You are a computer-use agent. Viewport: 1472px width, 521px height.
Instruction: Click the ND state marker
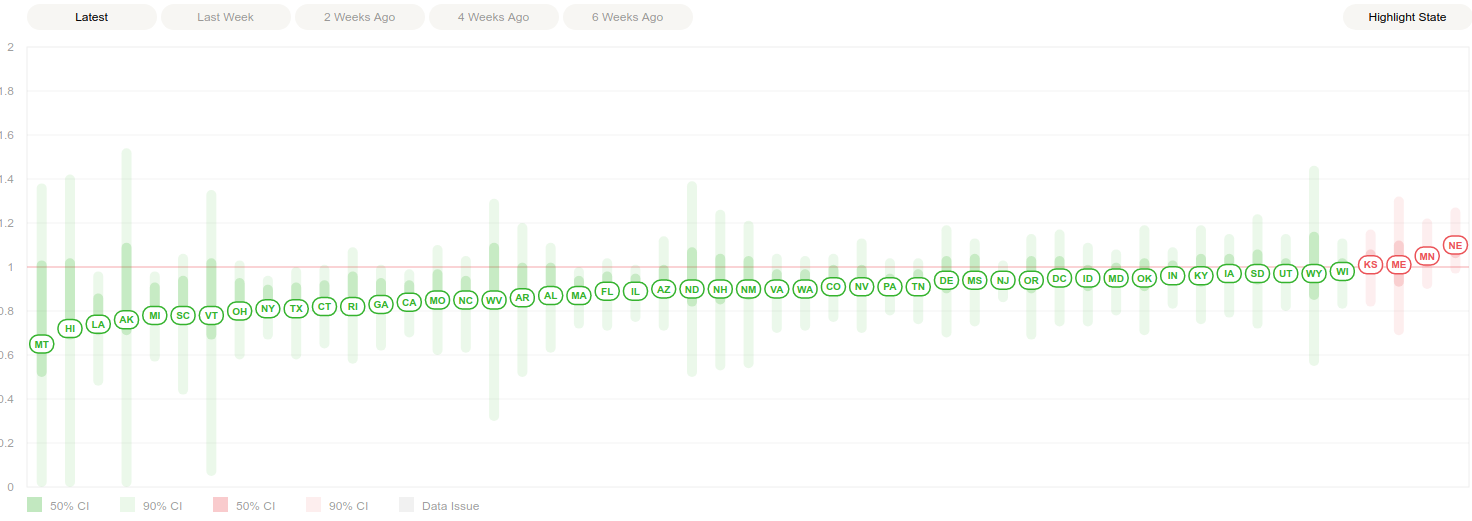click(x=691, y=289)
